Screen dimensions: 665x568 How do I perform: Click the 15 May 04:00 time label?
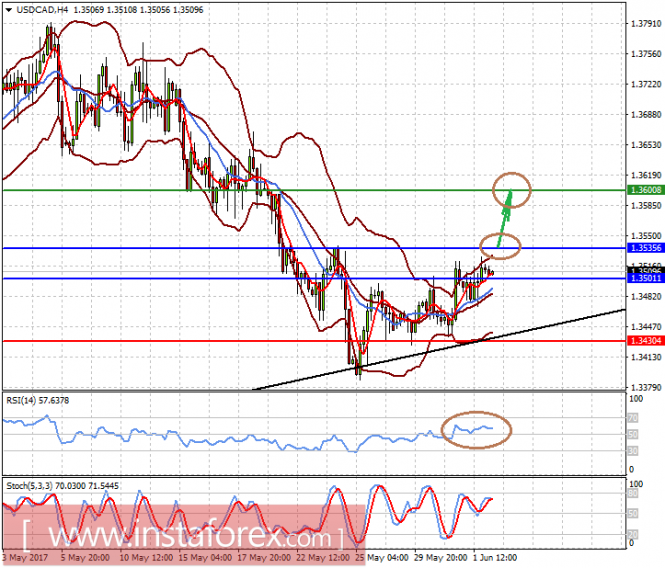(205, 557)
